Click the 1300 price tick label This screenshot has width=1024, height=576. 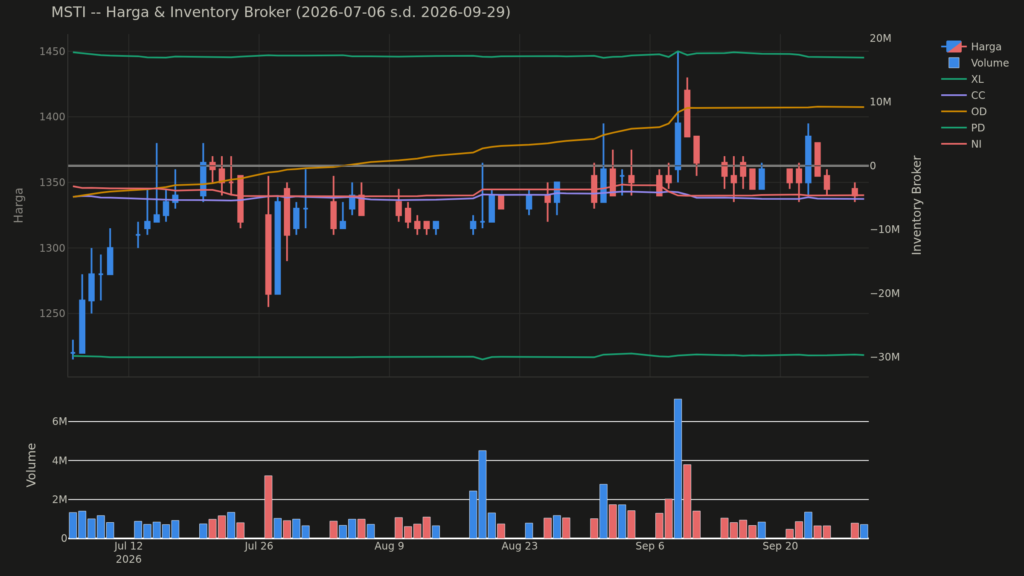point(52,248)
